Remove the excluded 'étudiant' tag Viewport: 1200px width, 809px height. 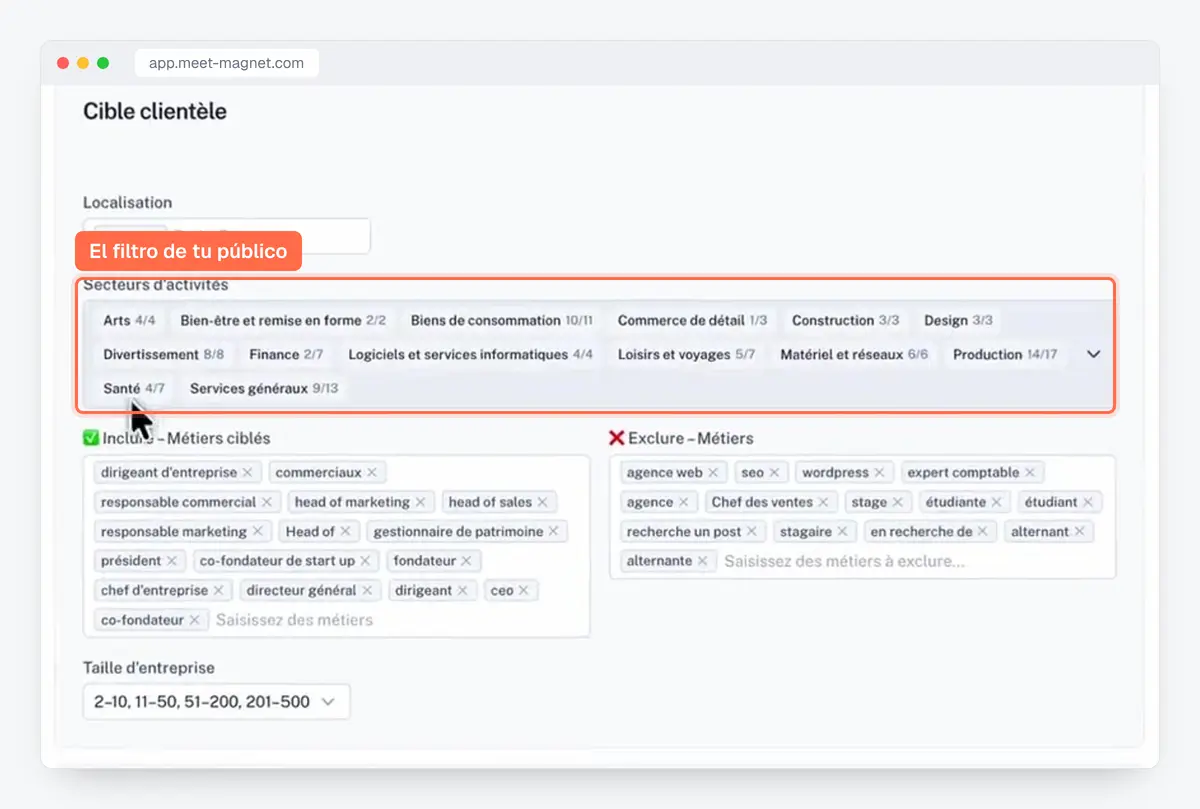(1087, 502)
